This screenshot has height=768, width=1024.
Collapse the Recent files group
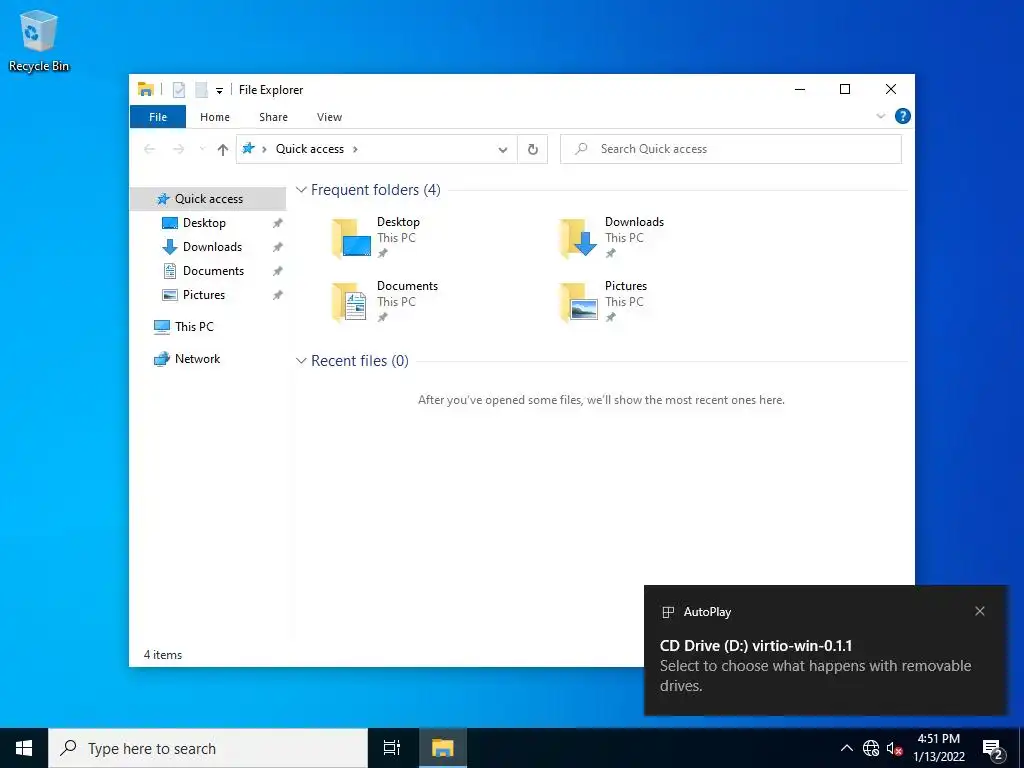coord(301,361)
